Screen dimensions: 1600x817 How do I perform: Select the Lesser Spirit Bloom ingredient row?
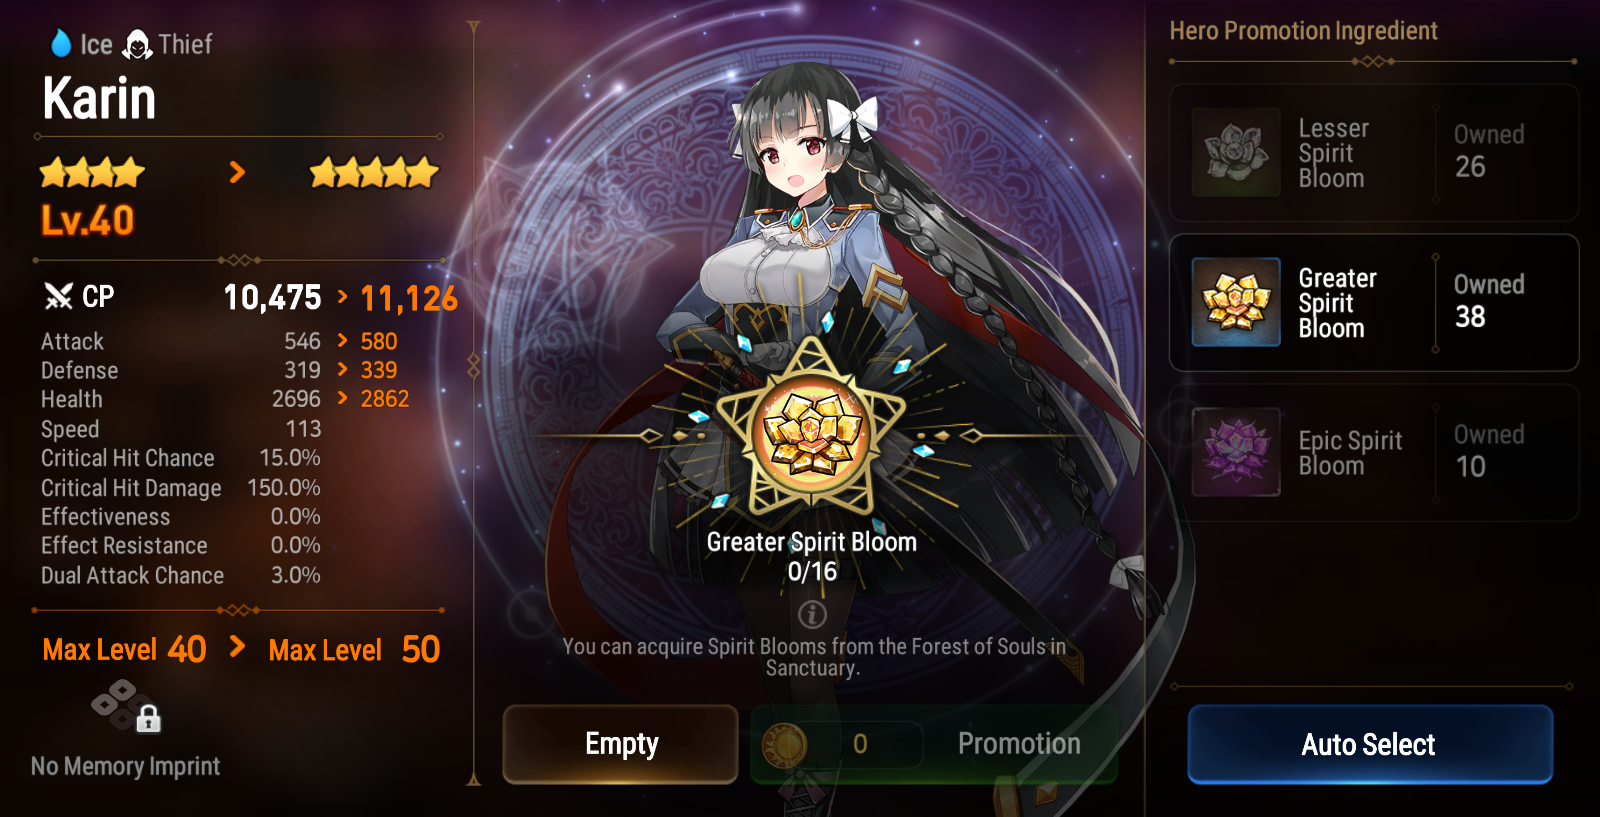[x=1374, y=152]
